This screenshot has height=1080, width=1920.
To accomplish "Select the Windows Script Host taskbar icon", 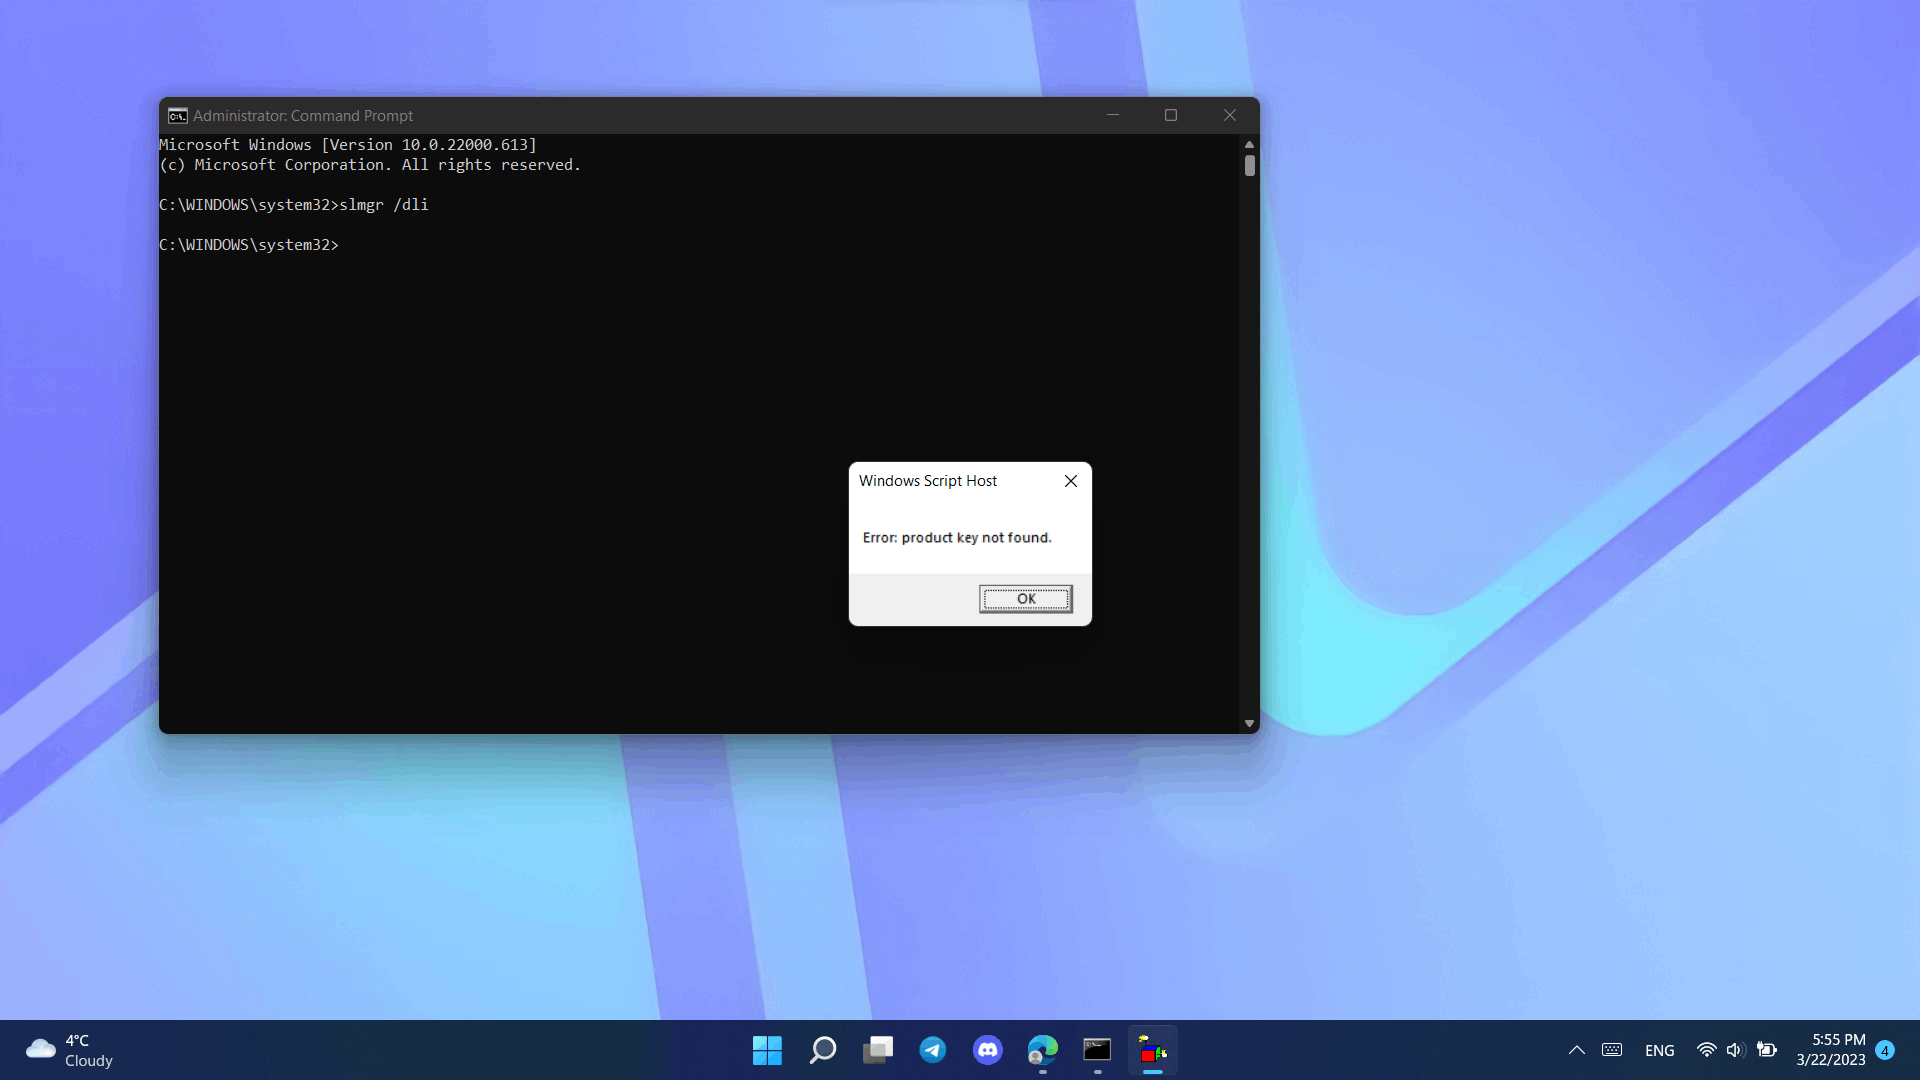I will [1153, 1050].
